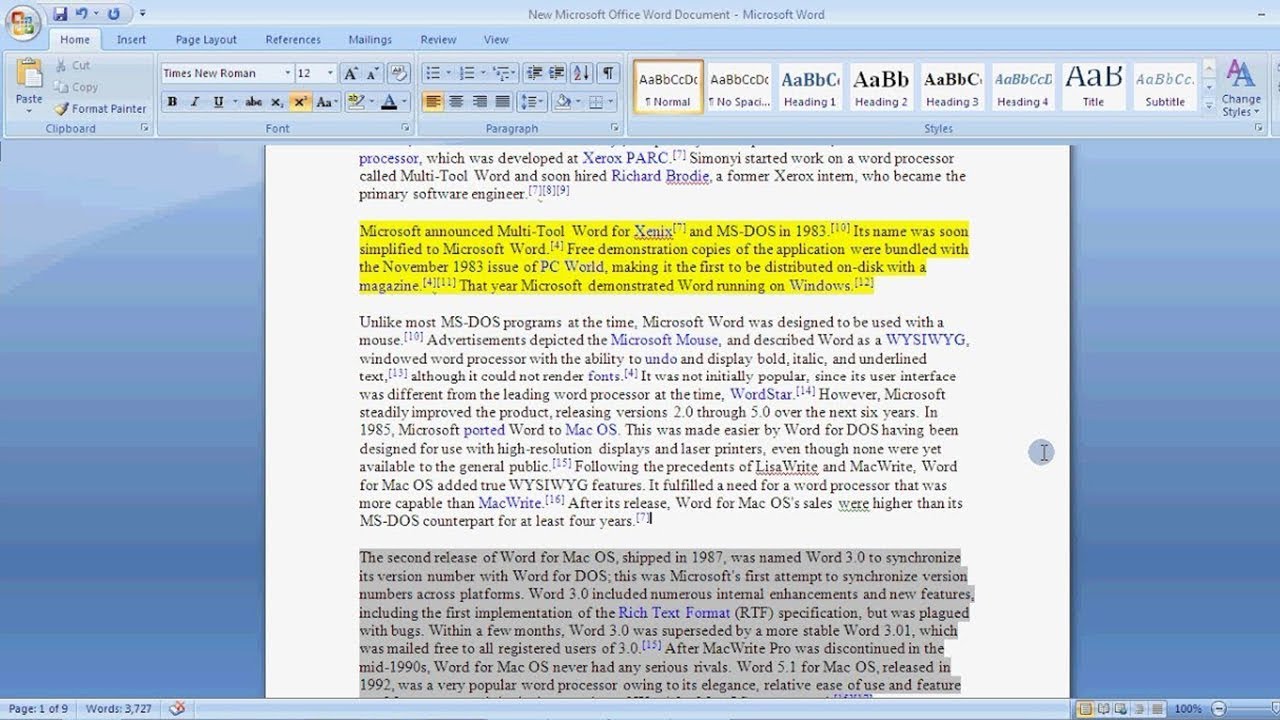Open the Review tab
This screenshot has height=720, width=1280.
click(438, 40)
